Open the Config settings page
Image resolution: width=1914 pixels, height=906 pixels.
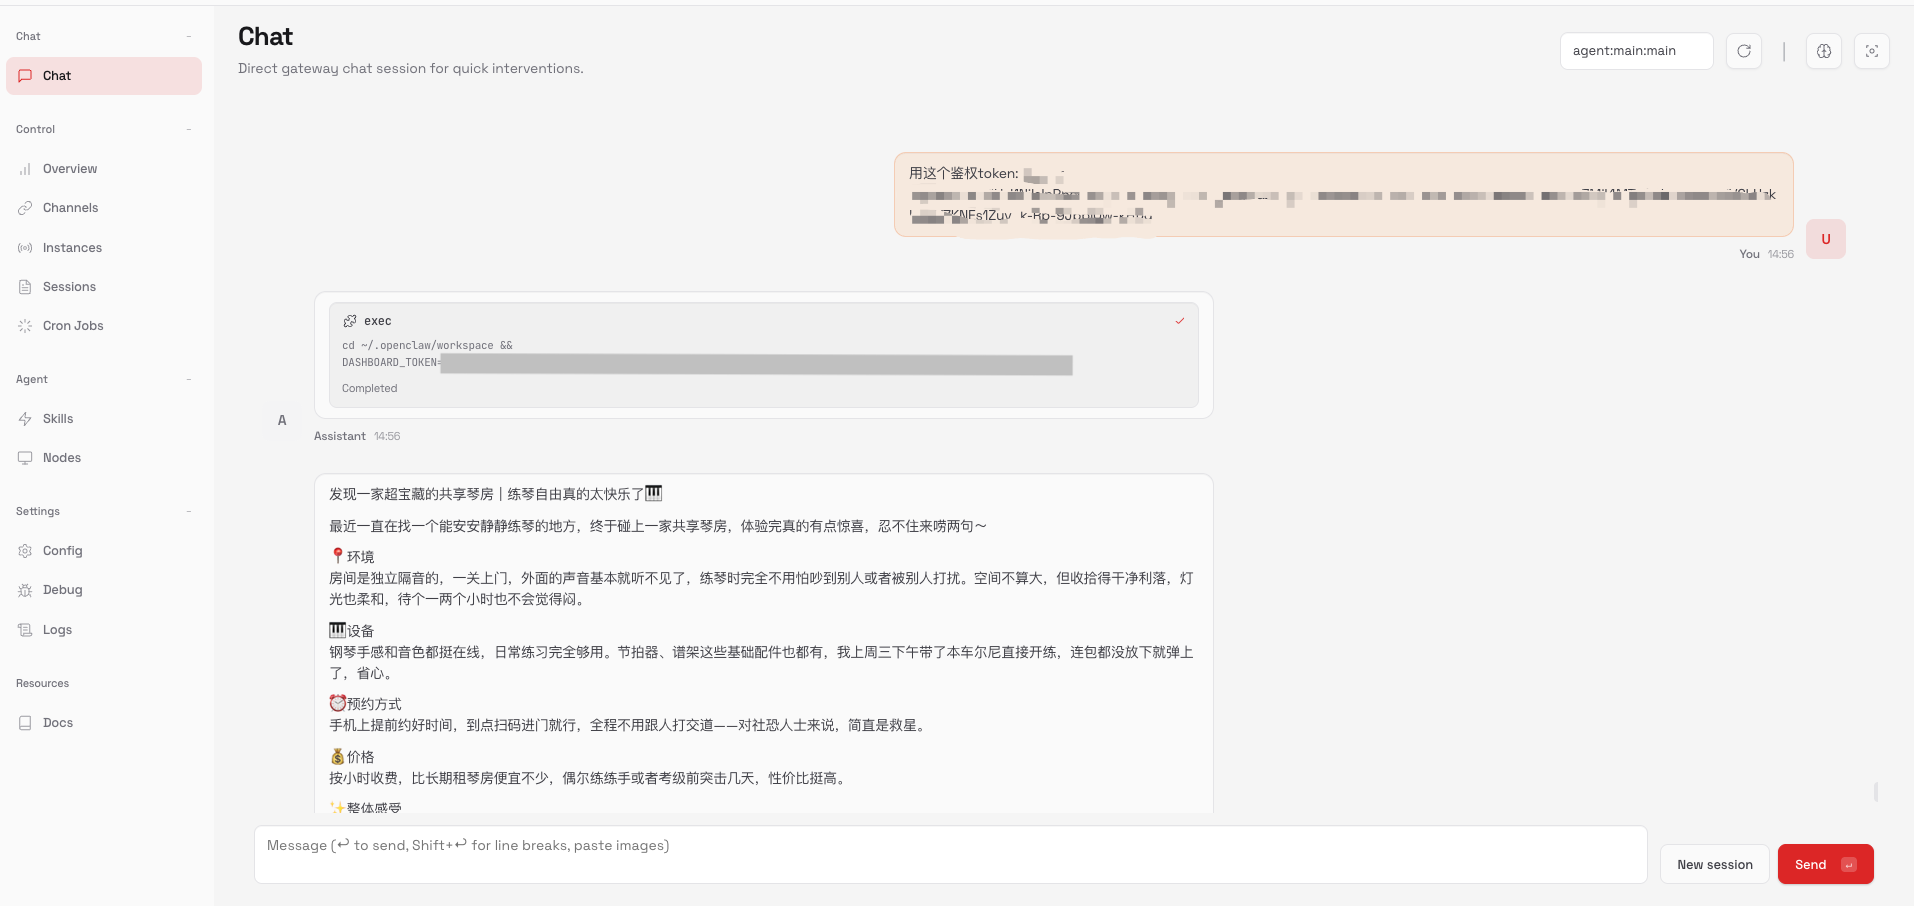coord(104,551)
